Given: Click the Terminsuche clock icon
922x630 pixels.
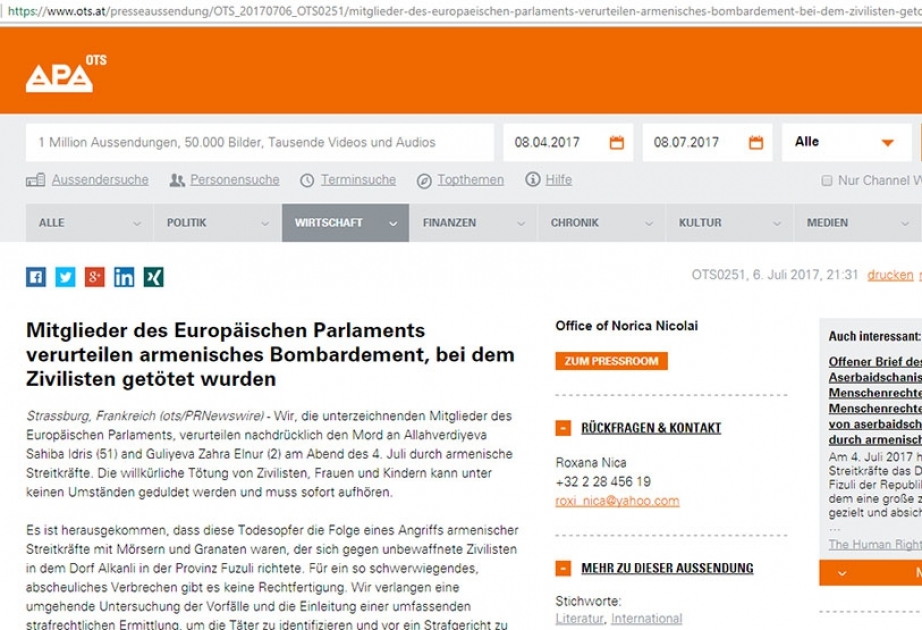Looking at the screenshot, I should click(307, 181).
